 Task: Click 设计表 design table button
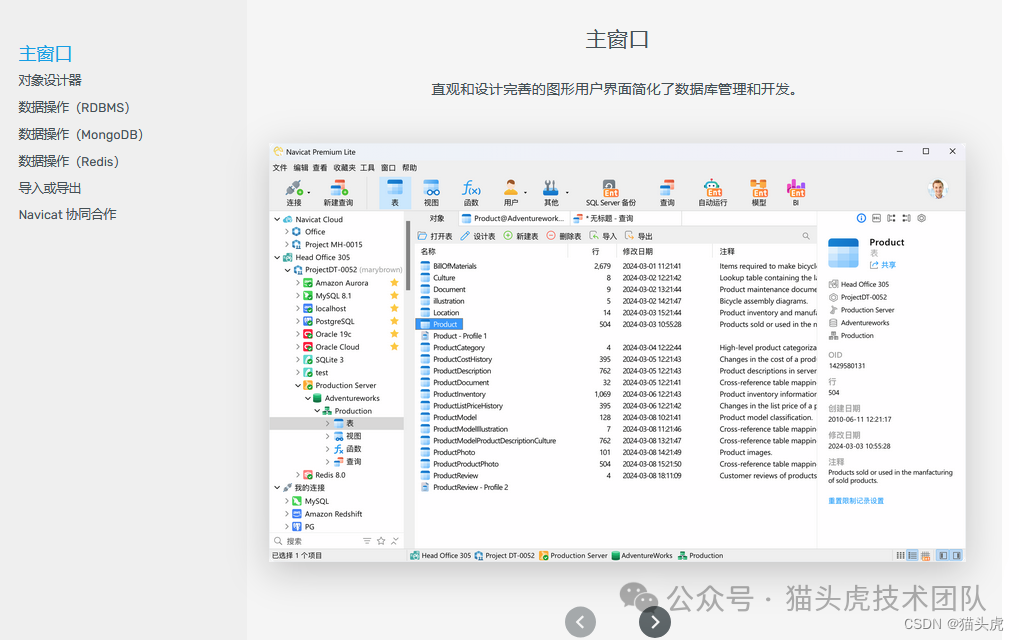click(478, 236)
